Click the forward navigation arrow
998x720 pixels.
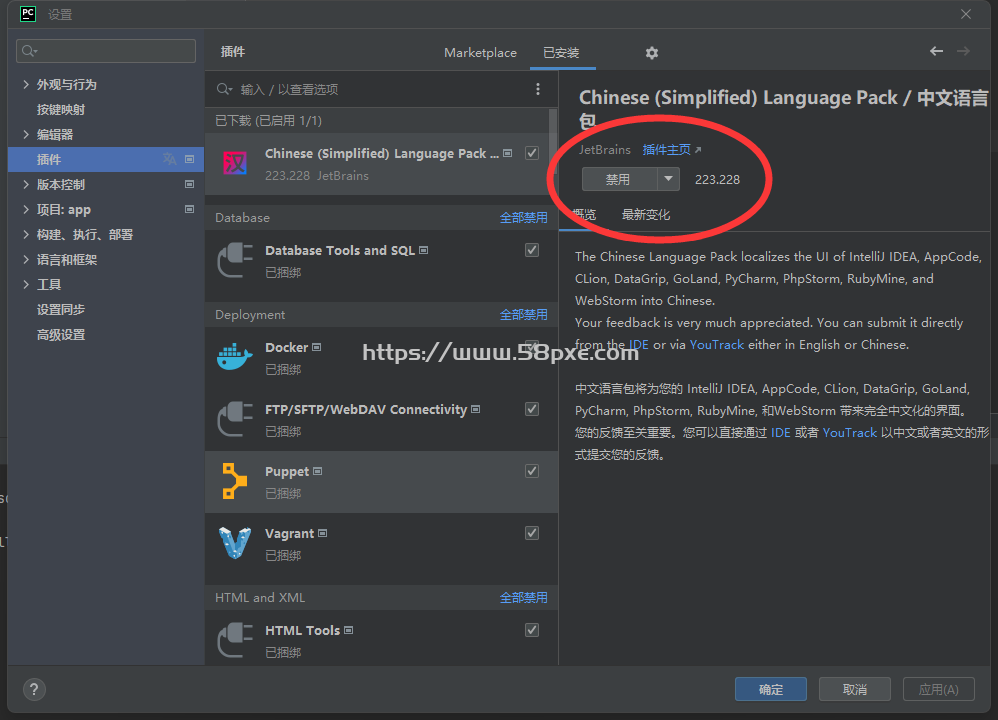tap(963, 51)
